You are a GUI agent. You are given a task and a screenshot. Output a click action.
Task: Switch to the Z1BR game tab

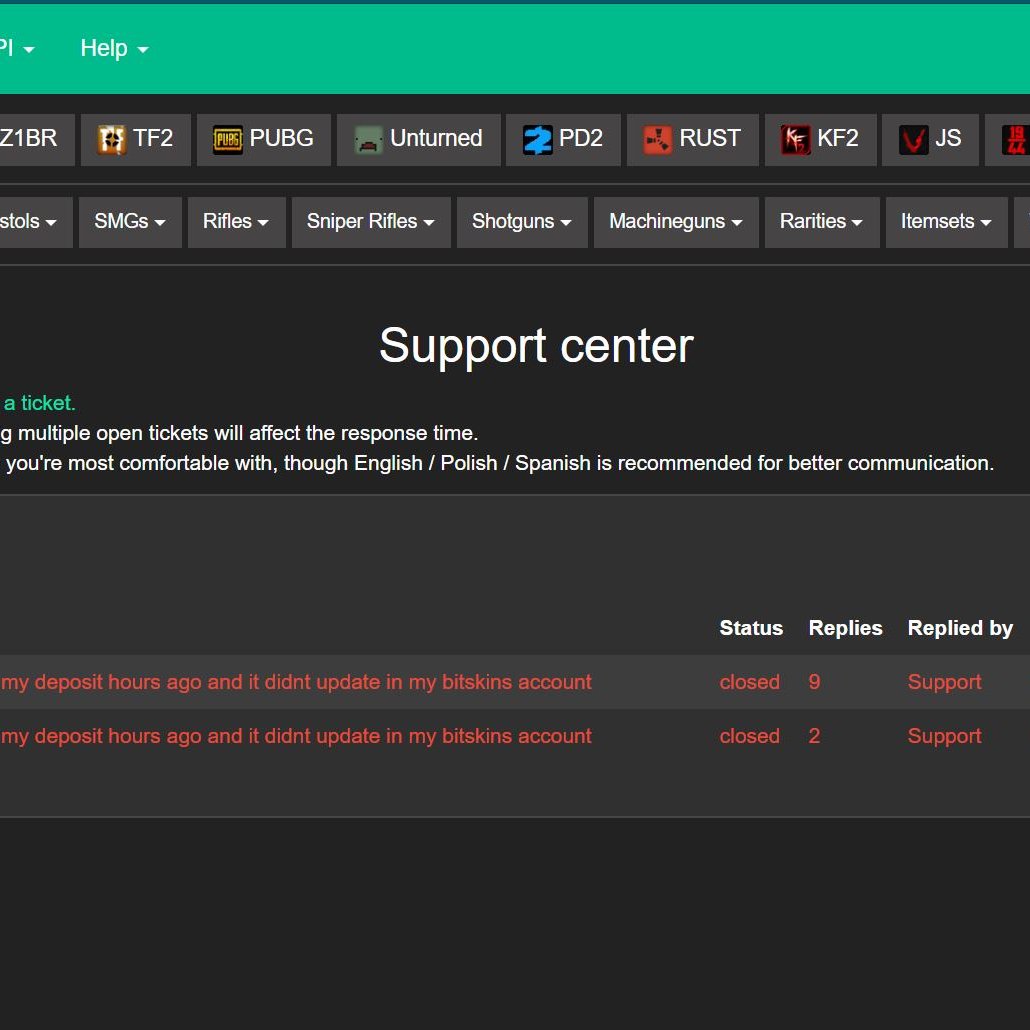36,139
